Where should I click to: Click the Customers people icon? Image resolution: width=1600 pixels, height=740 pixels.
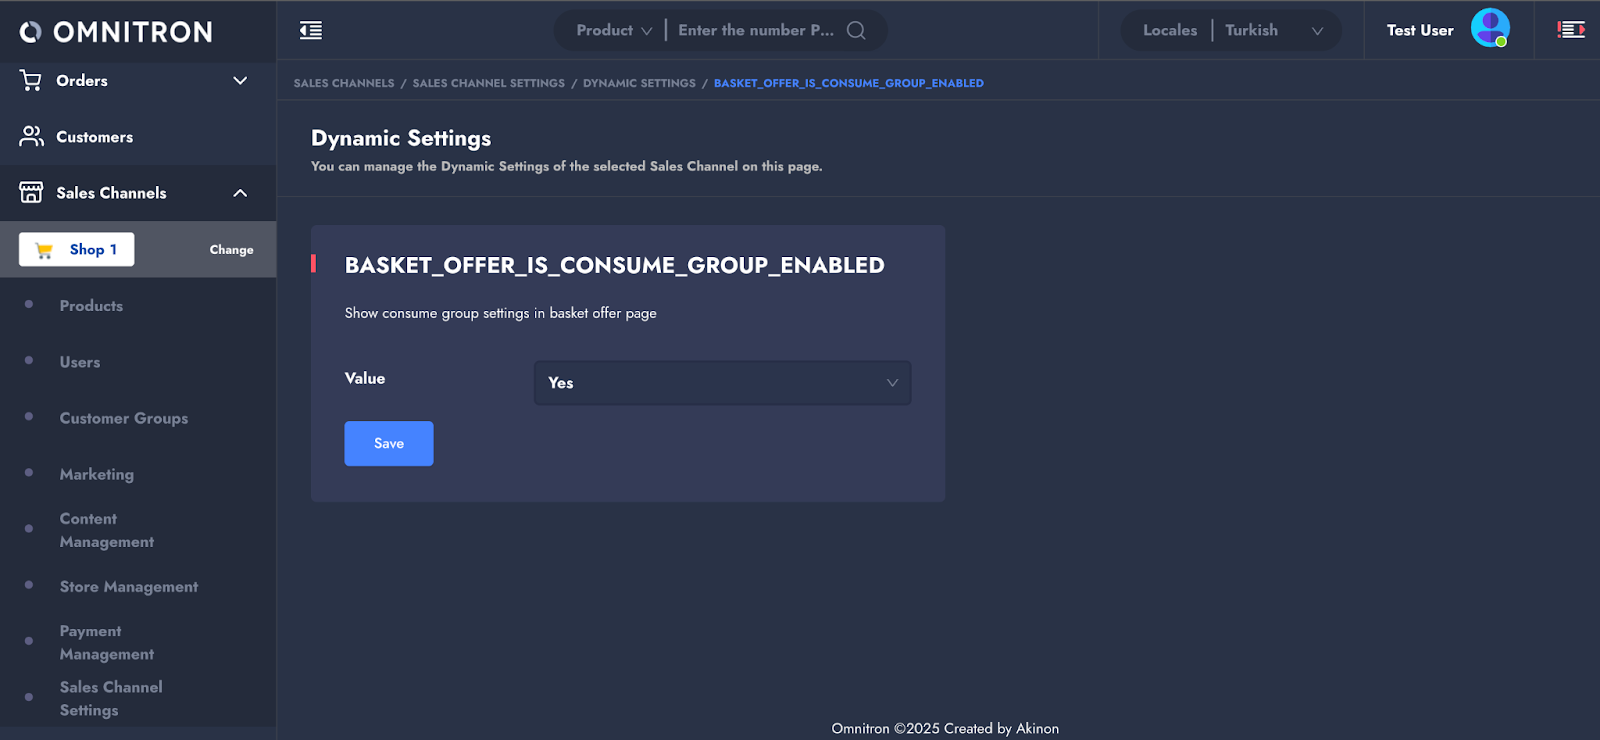tap(31, 137)
